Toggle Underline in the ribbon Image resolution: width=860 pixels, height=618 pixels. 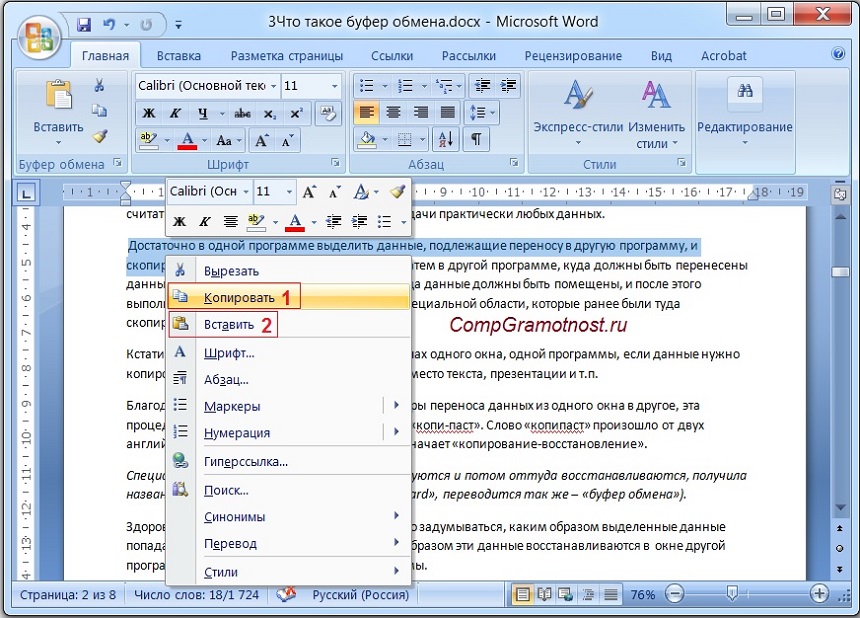(x=202, y=114)
